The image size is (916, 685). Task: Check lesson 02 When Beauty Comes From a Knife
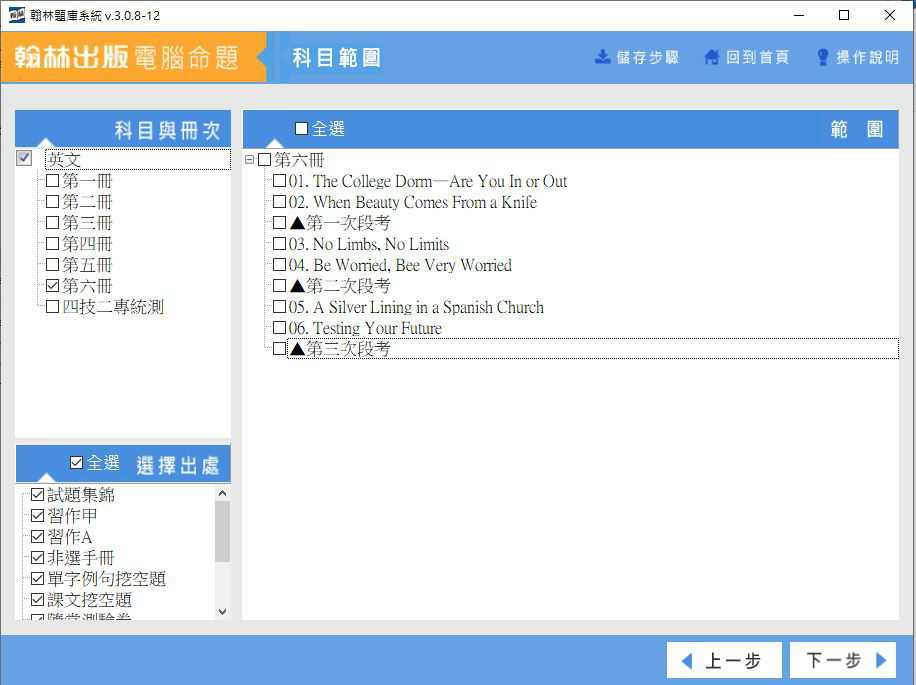click(279, 201)
